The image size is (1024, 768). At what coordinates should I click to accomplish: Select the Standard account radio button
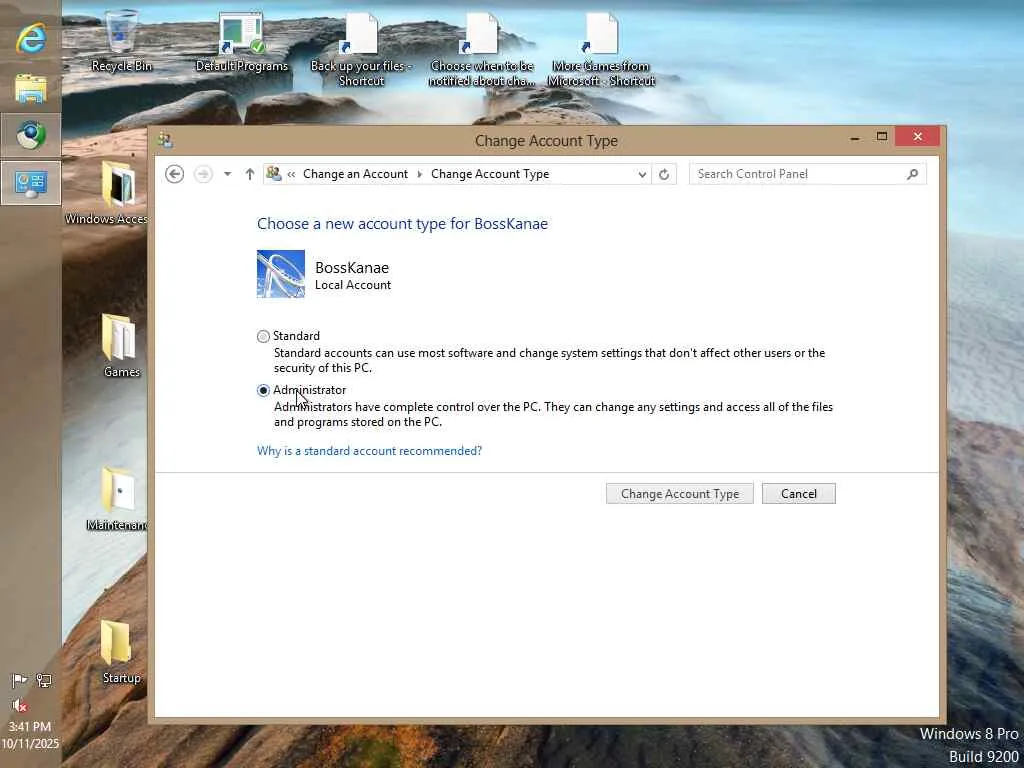click(263, 336)
